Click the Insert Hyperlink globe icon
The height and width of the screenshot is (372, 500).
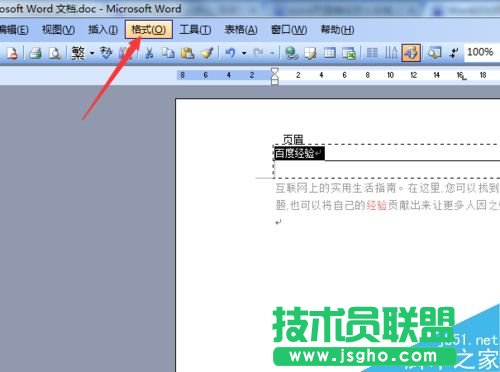(x=291, y=53)
